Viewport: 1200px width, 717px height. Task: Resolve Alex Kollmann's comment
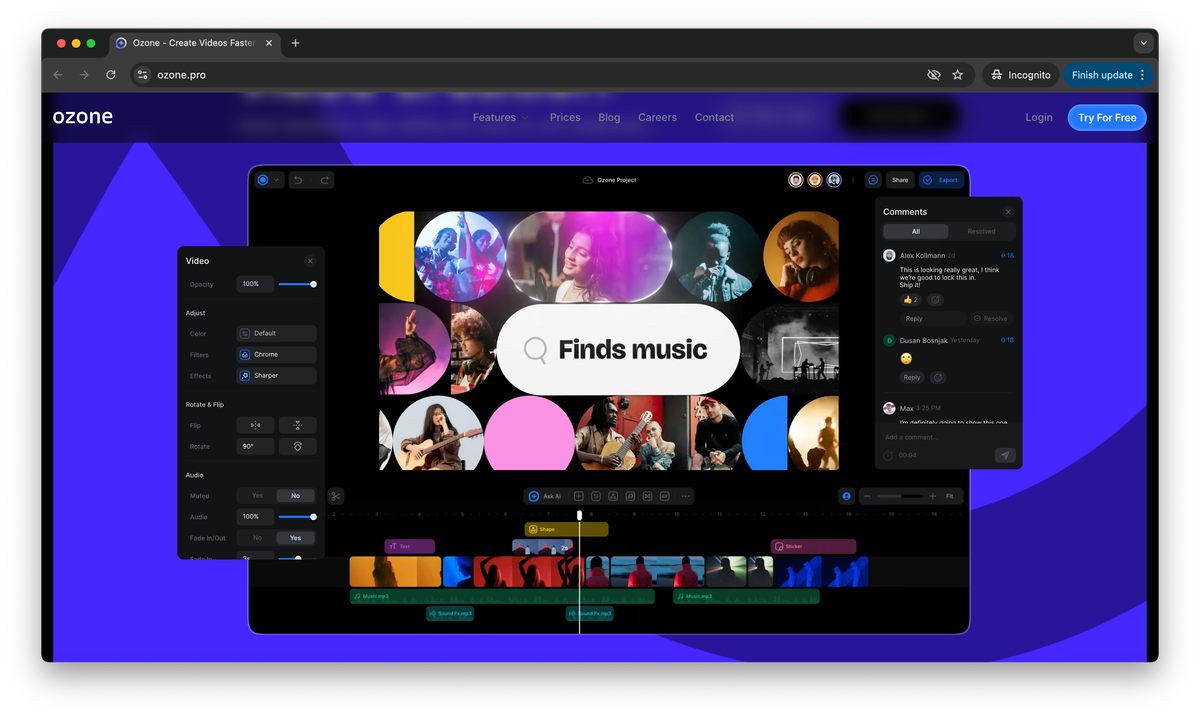point(991,319)
